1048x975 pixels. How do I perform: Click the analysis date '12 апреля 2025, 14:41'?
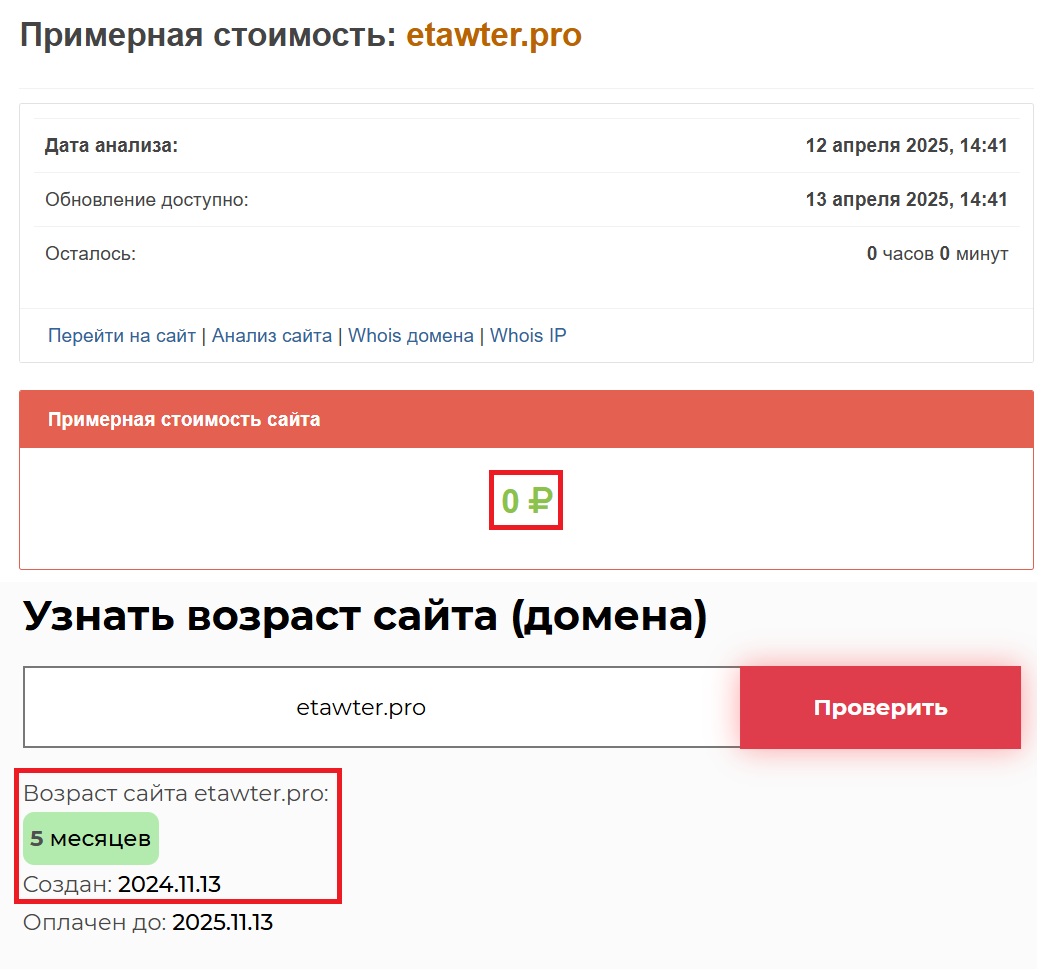pos(906,146)
